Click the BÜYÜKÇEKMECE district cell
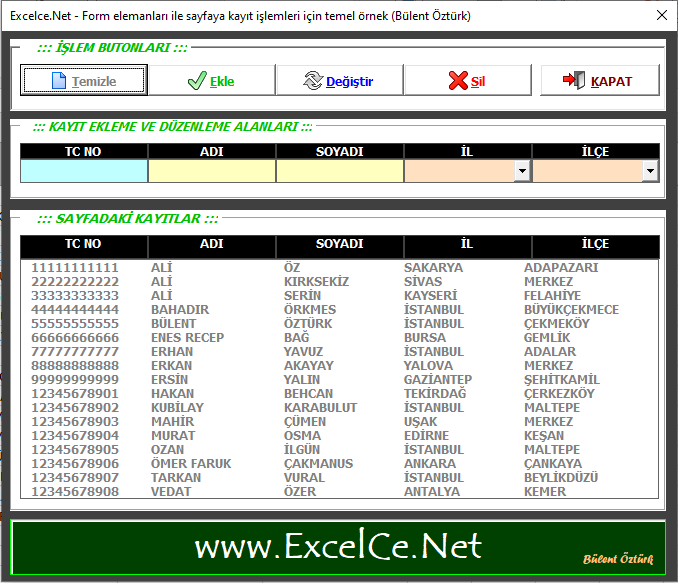Screen dimensions: 678x583 (x=571, y=310)
